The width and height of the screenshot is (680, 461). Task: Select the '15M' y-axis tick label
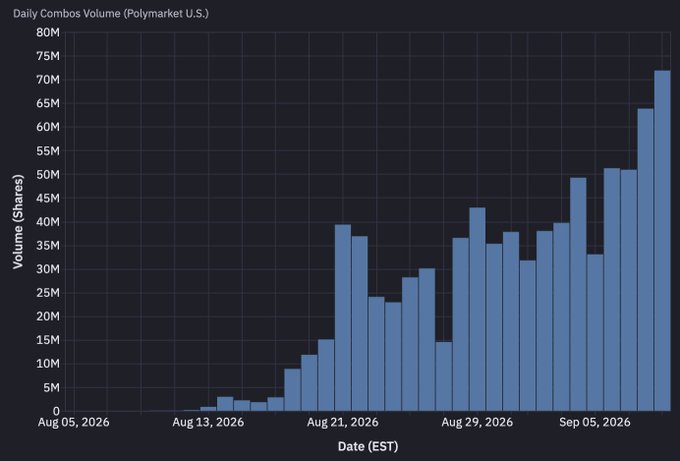tap(48, 340)
